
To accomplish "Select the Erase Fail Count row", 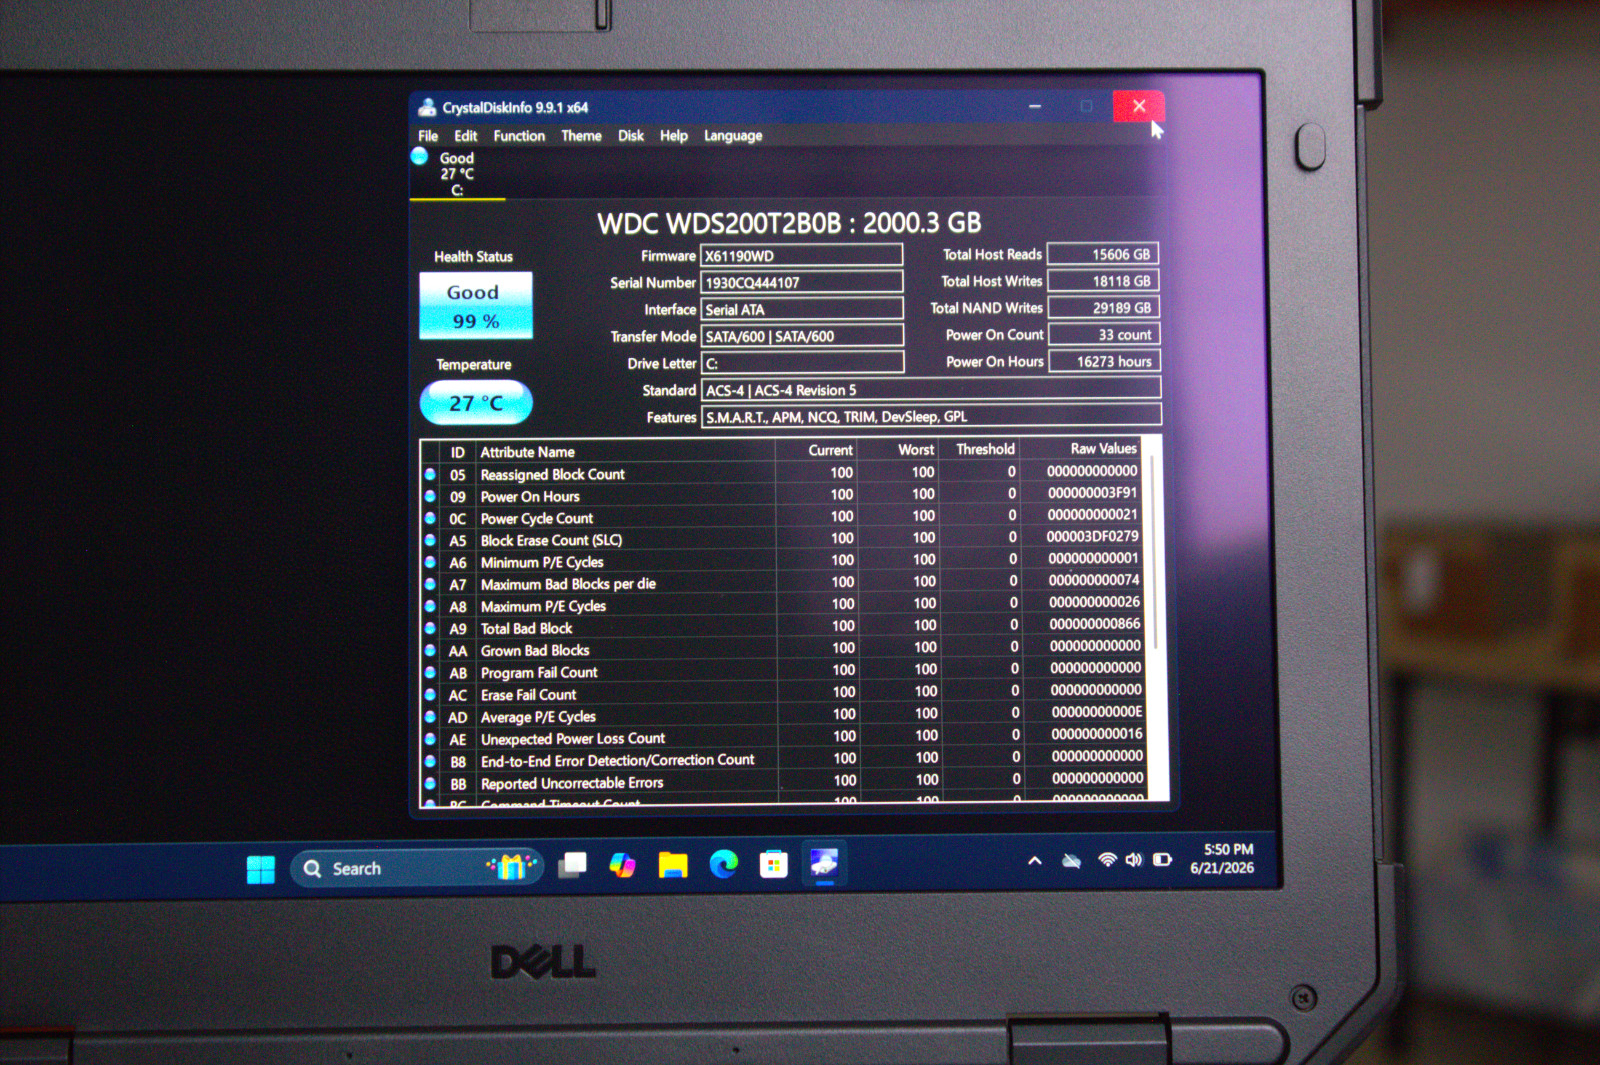I will point(785,693).
